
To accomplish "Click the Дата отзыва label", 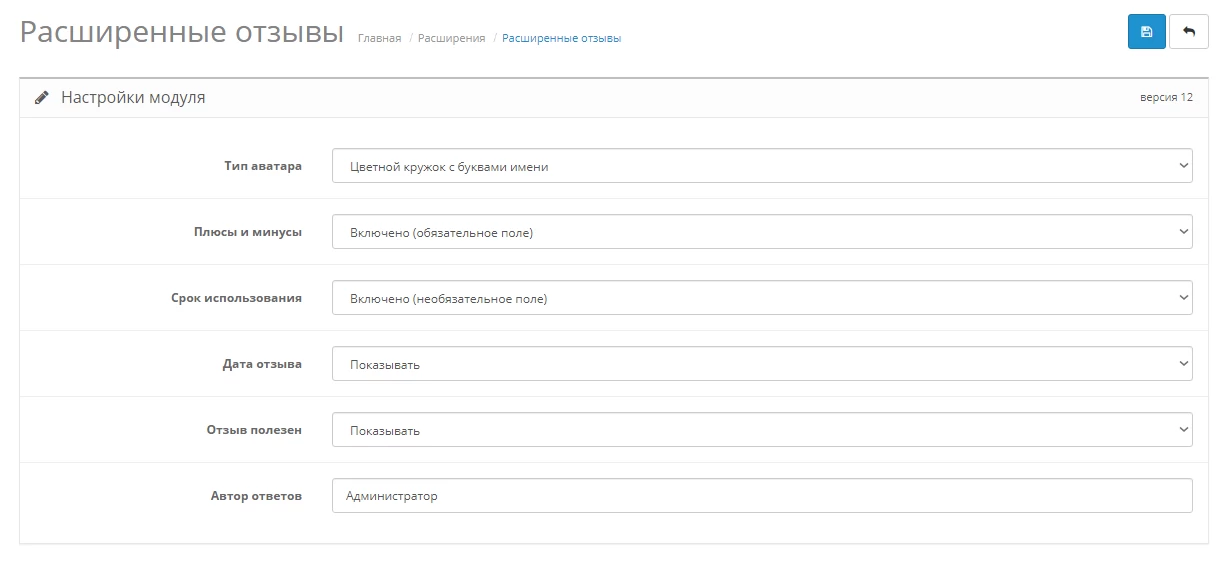I will (262, 364).
